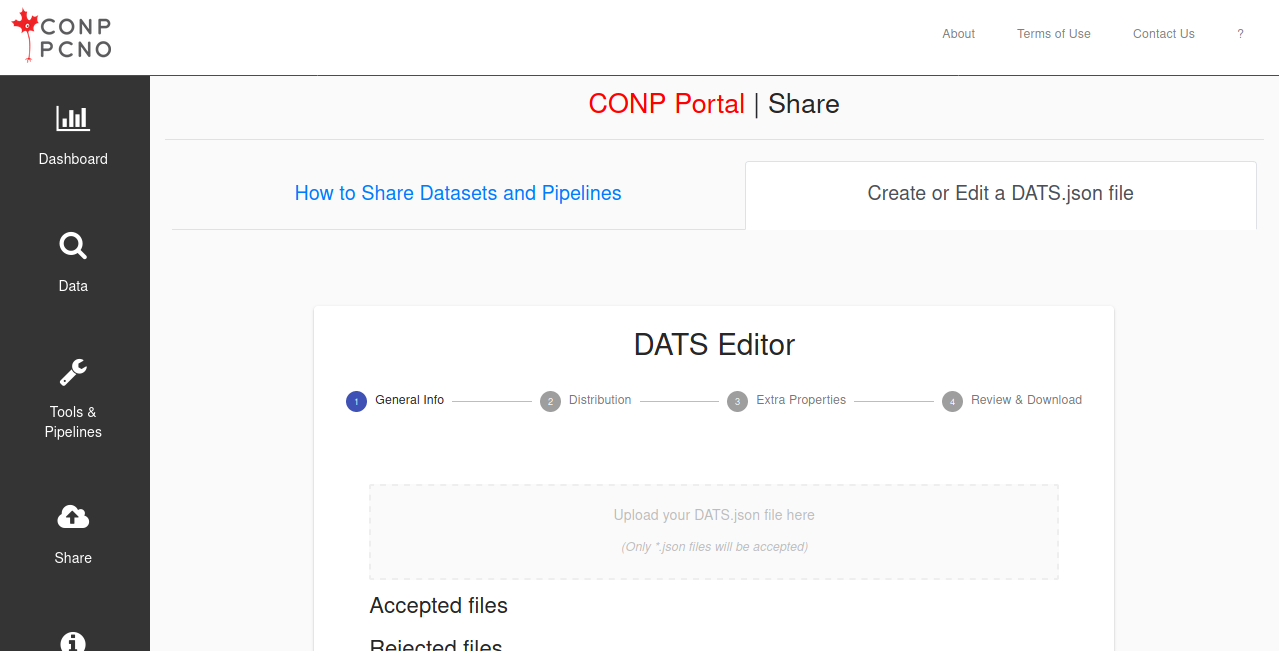
Task: Open the Create or Edit a DATS.json tab
Action: (1000, 193)
